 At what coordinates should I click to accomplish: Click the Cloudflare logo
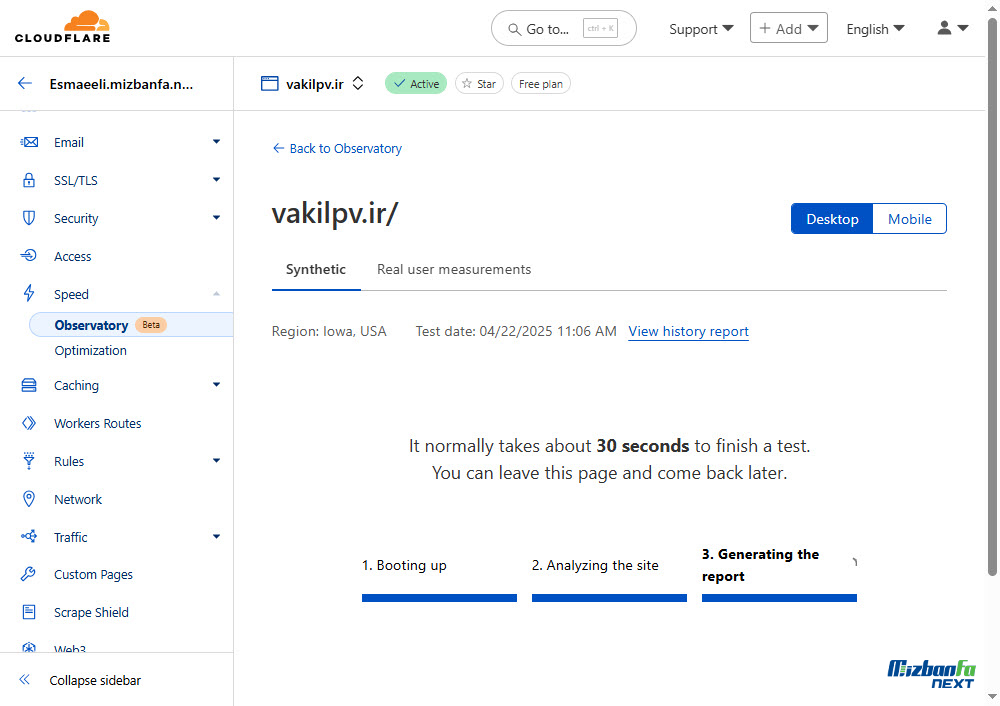click(x=62, y=27)
